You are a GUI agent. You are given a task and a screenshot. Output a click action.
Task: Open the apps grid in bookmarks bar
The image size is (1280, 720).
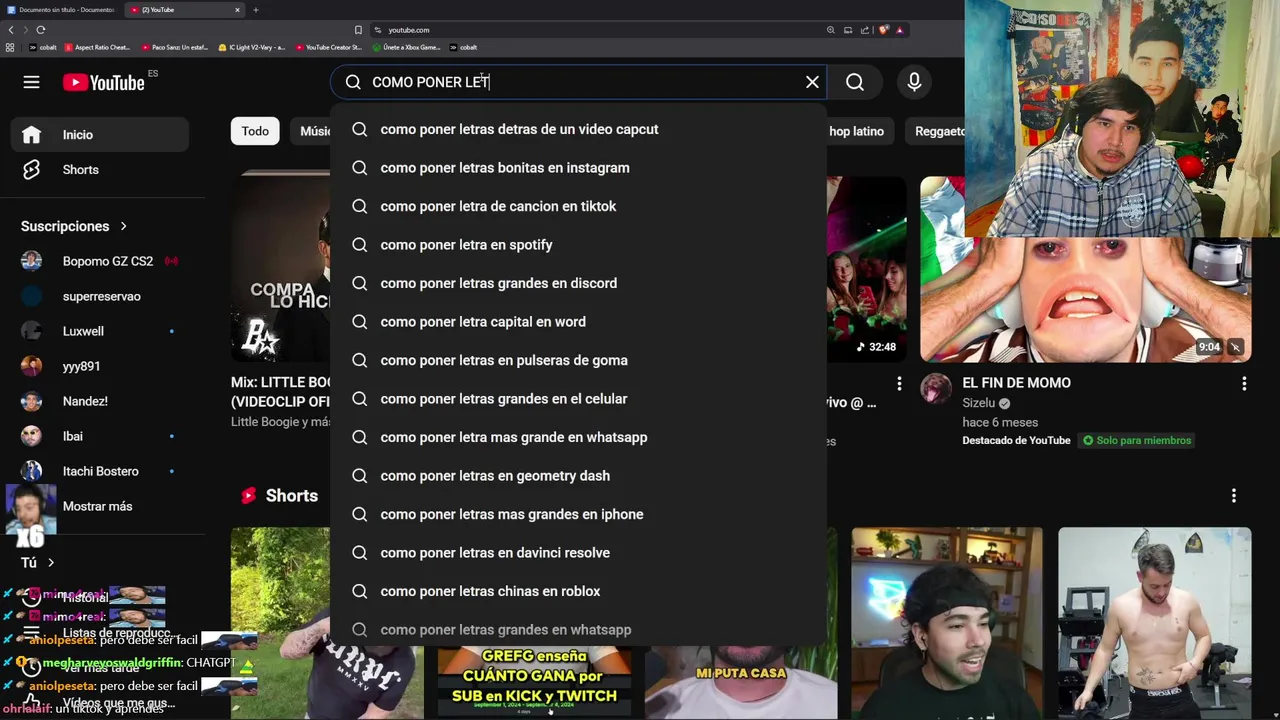10,47
